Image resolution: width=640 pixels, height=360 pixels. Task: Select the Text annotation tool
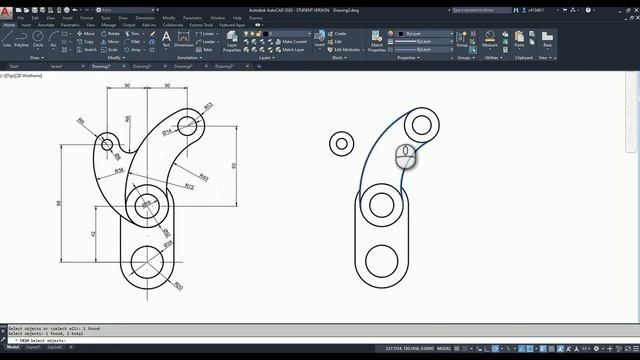[166, 40]
